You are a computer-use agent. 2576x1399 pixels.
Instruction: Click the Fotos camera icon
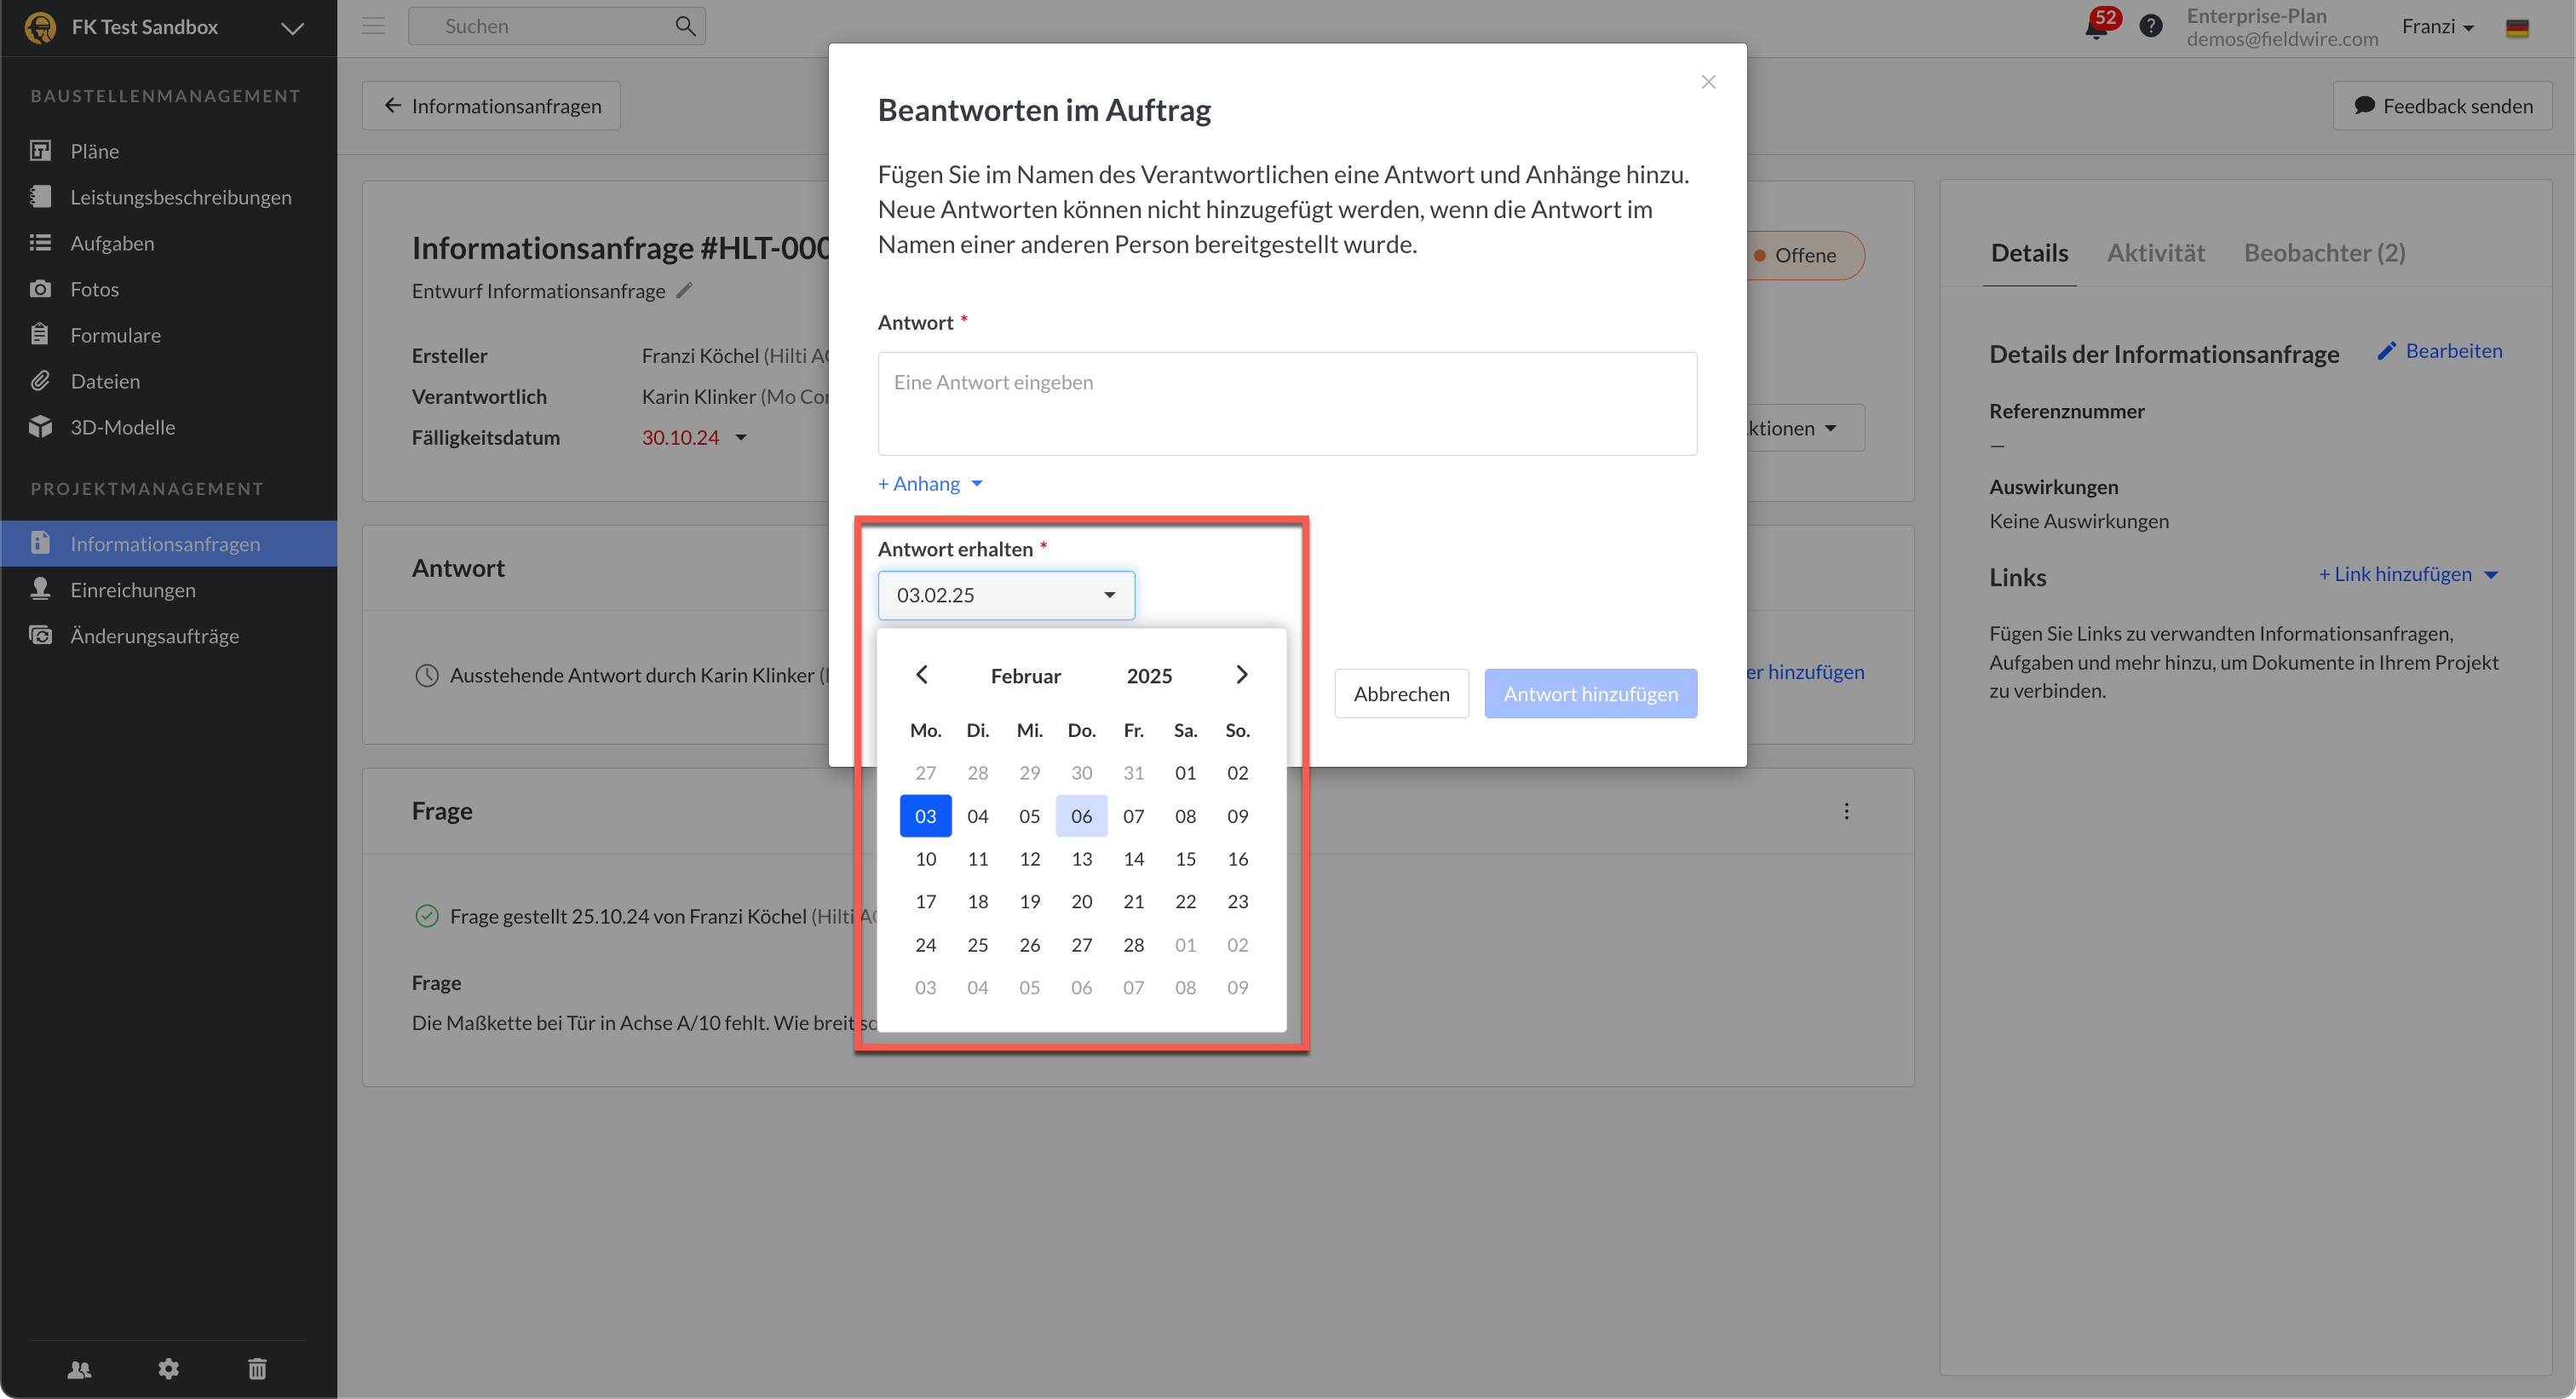click(40, 289)
